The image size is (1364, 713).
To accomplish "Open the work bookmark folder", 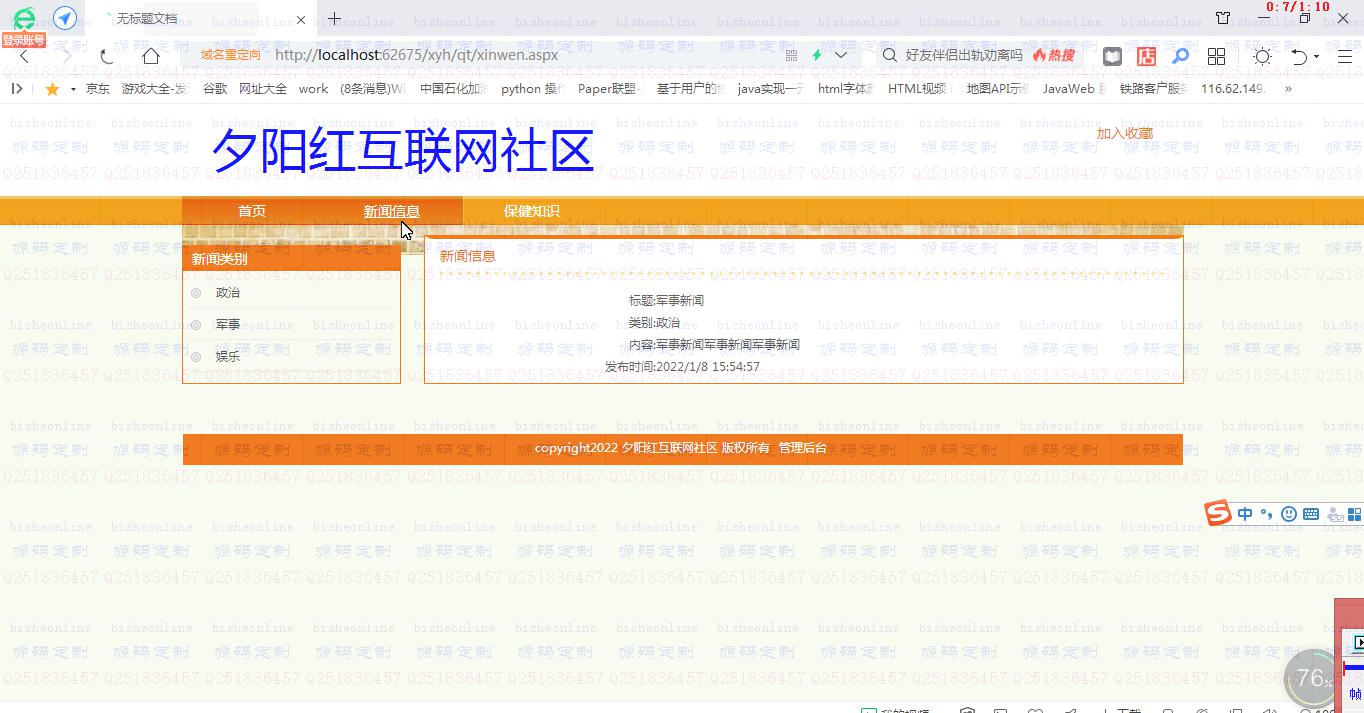I will (313, 89).
